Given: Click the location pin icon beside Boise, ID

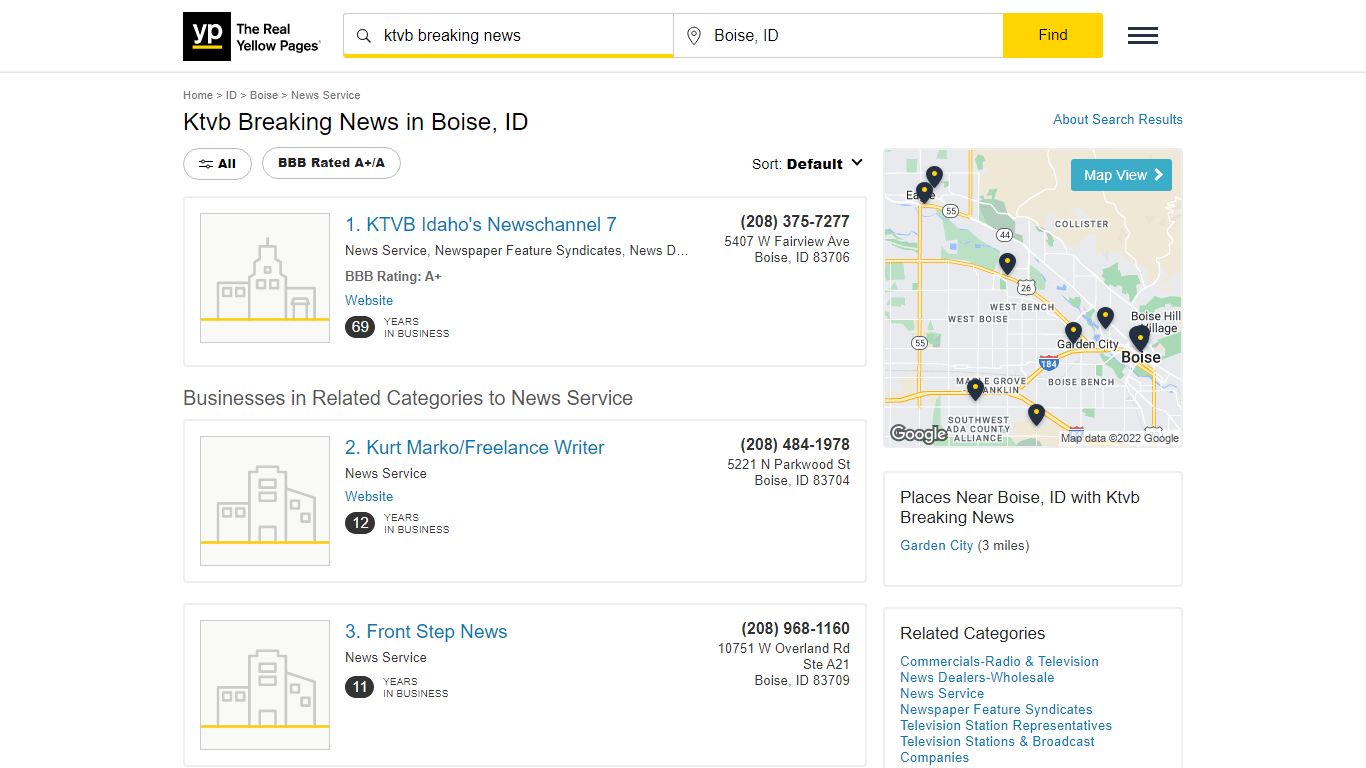Looking at the screenshot, I should click(694, 36).
